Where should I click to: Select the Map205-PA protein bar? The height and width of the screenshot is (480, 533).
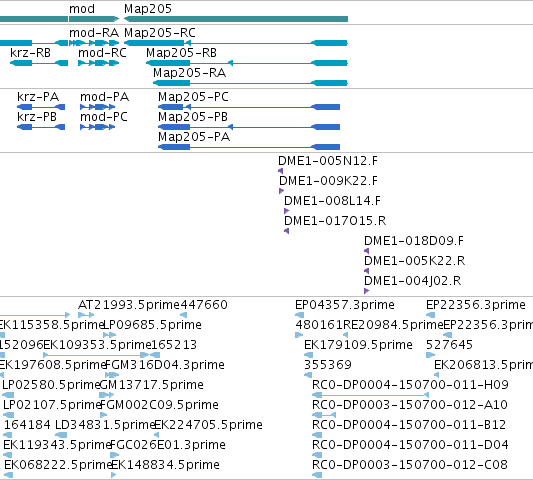[x=249, y=147]
